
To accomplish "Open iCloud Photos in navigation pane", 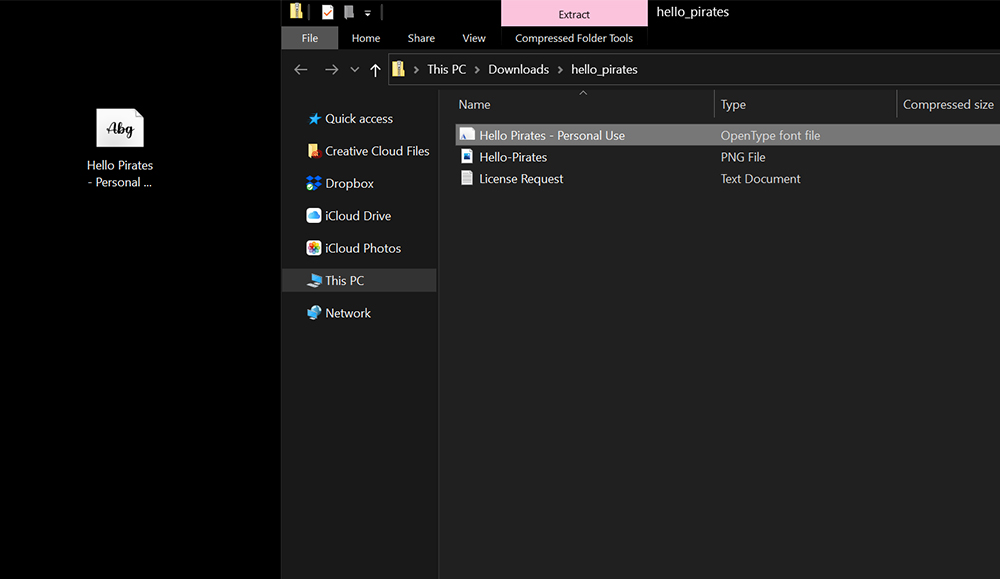I will click(362, 248).
